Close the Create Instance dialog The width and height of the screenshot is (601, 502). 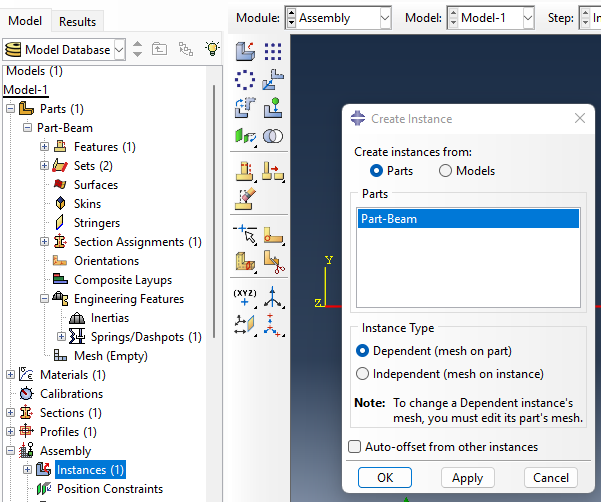pyautogui.click(x=580, y=118)
